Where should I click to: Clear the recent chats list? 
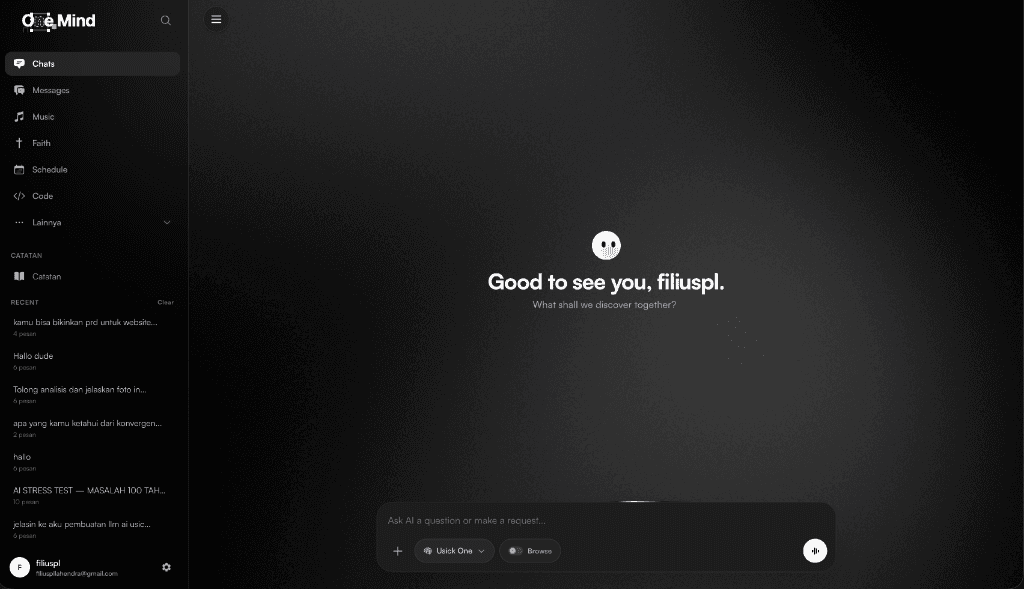(x=165, y=302)
